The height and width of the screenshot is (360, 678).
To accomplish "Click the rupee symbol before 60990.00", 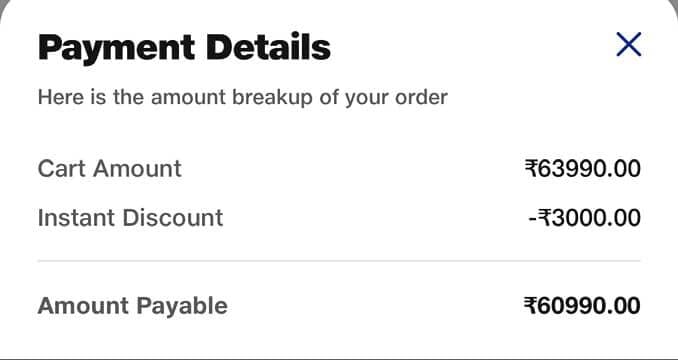I will [531, 306].
